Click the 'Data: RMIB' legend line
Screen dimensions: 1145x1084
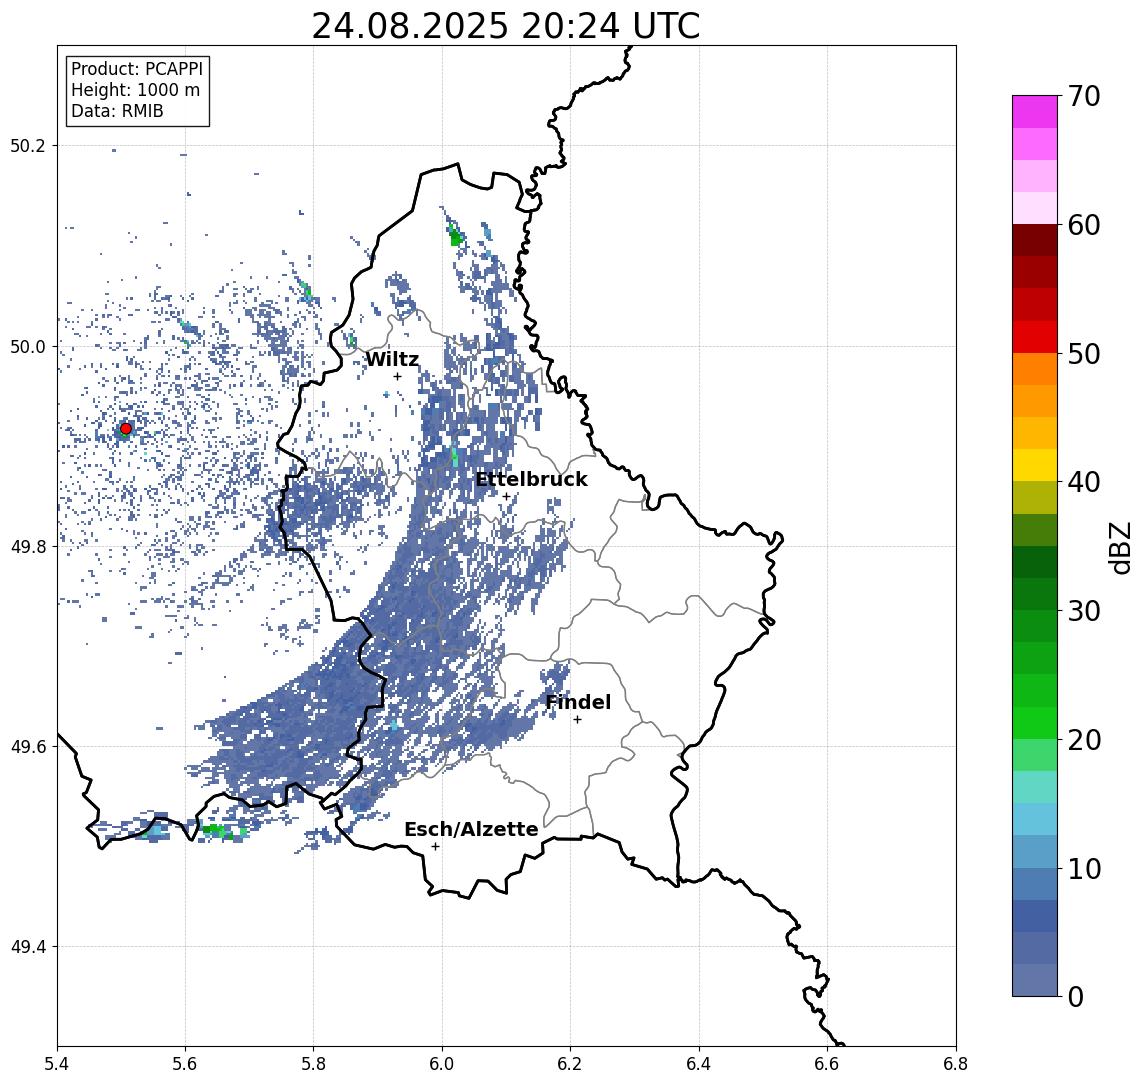pyautogui.click(x=117, y=111)
